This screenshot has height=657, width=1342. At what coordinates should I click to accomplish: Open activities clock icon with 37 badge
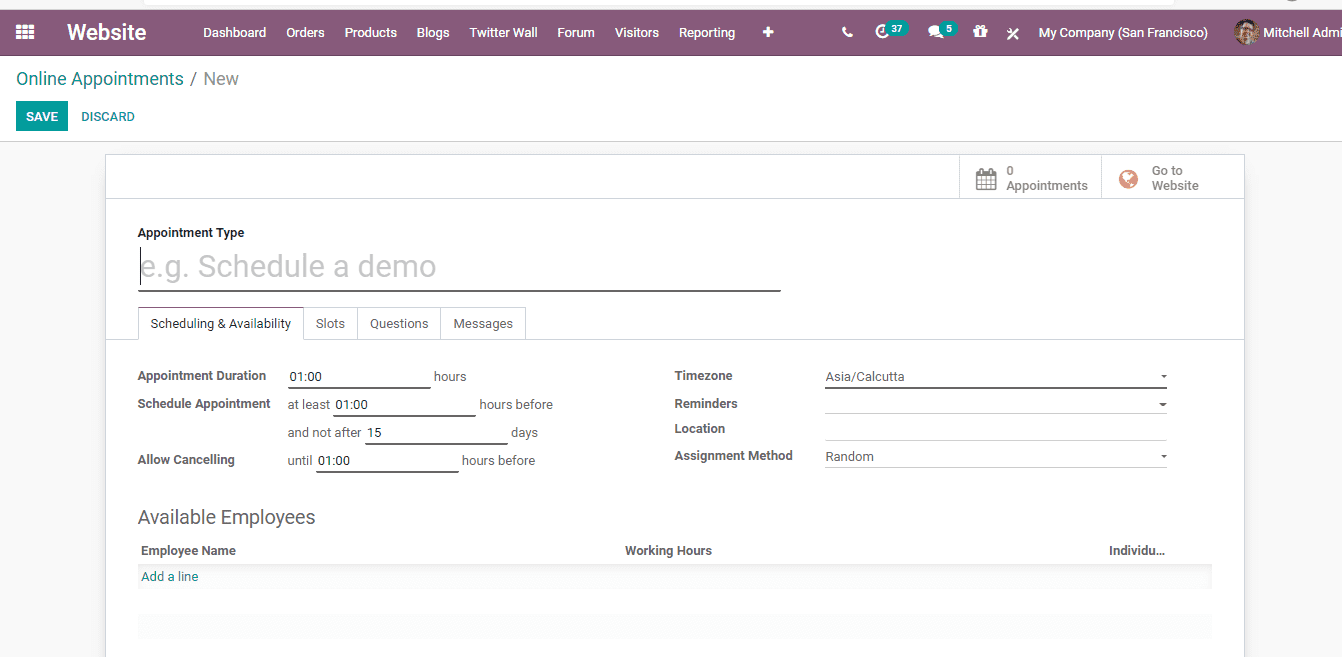[881, 32]
